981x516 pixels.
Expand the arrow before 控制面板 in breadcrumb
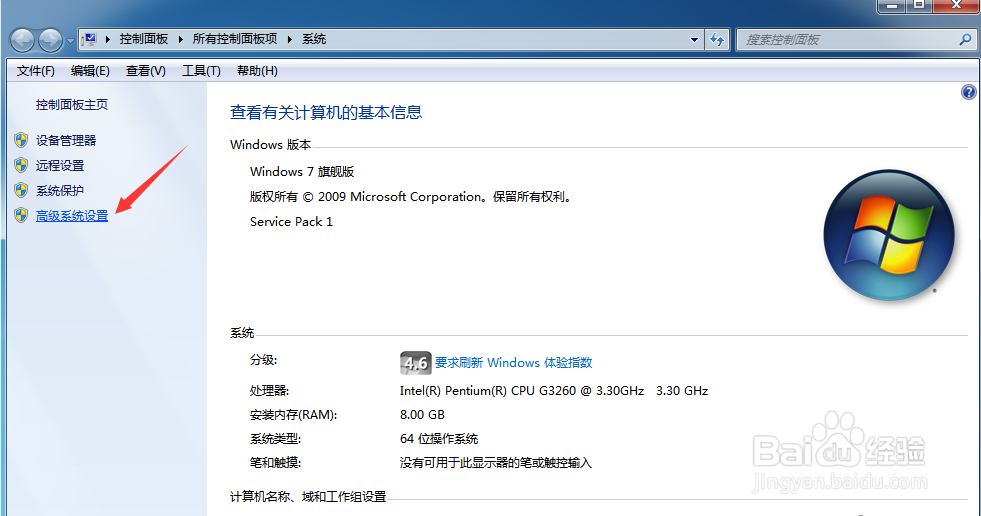click(x=108, y=39)
